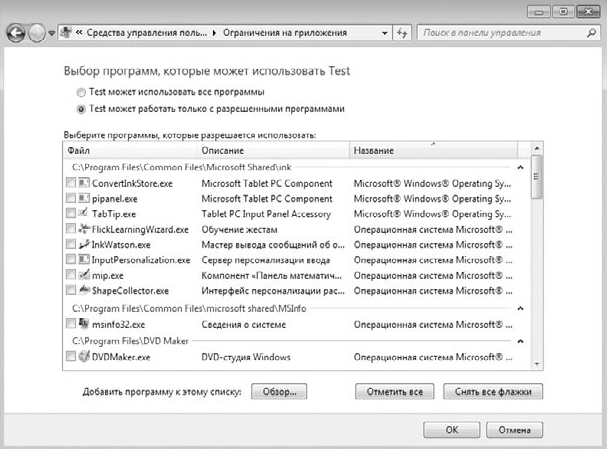This screenshot has height=449, width=607.
Task: Click the DVDMaker.exe disc icon
Action: (84, 356)
